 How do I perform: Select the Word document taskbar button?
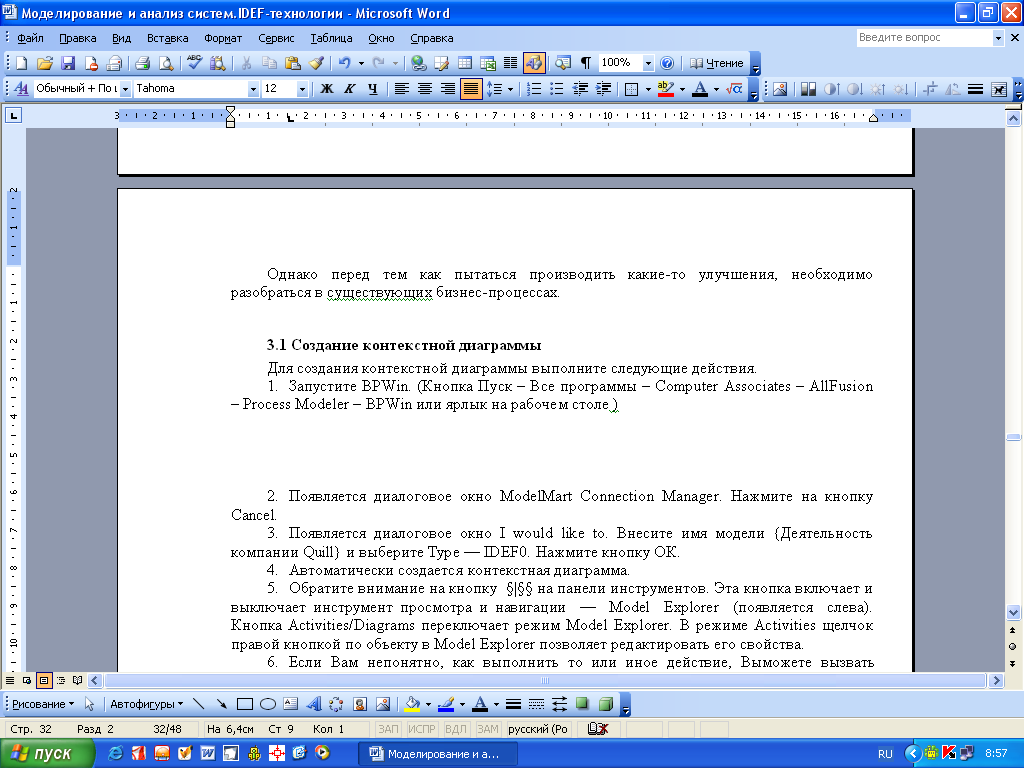point(437,754)
